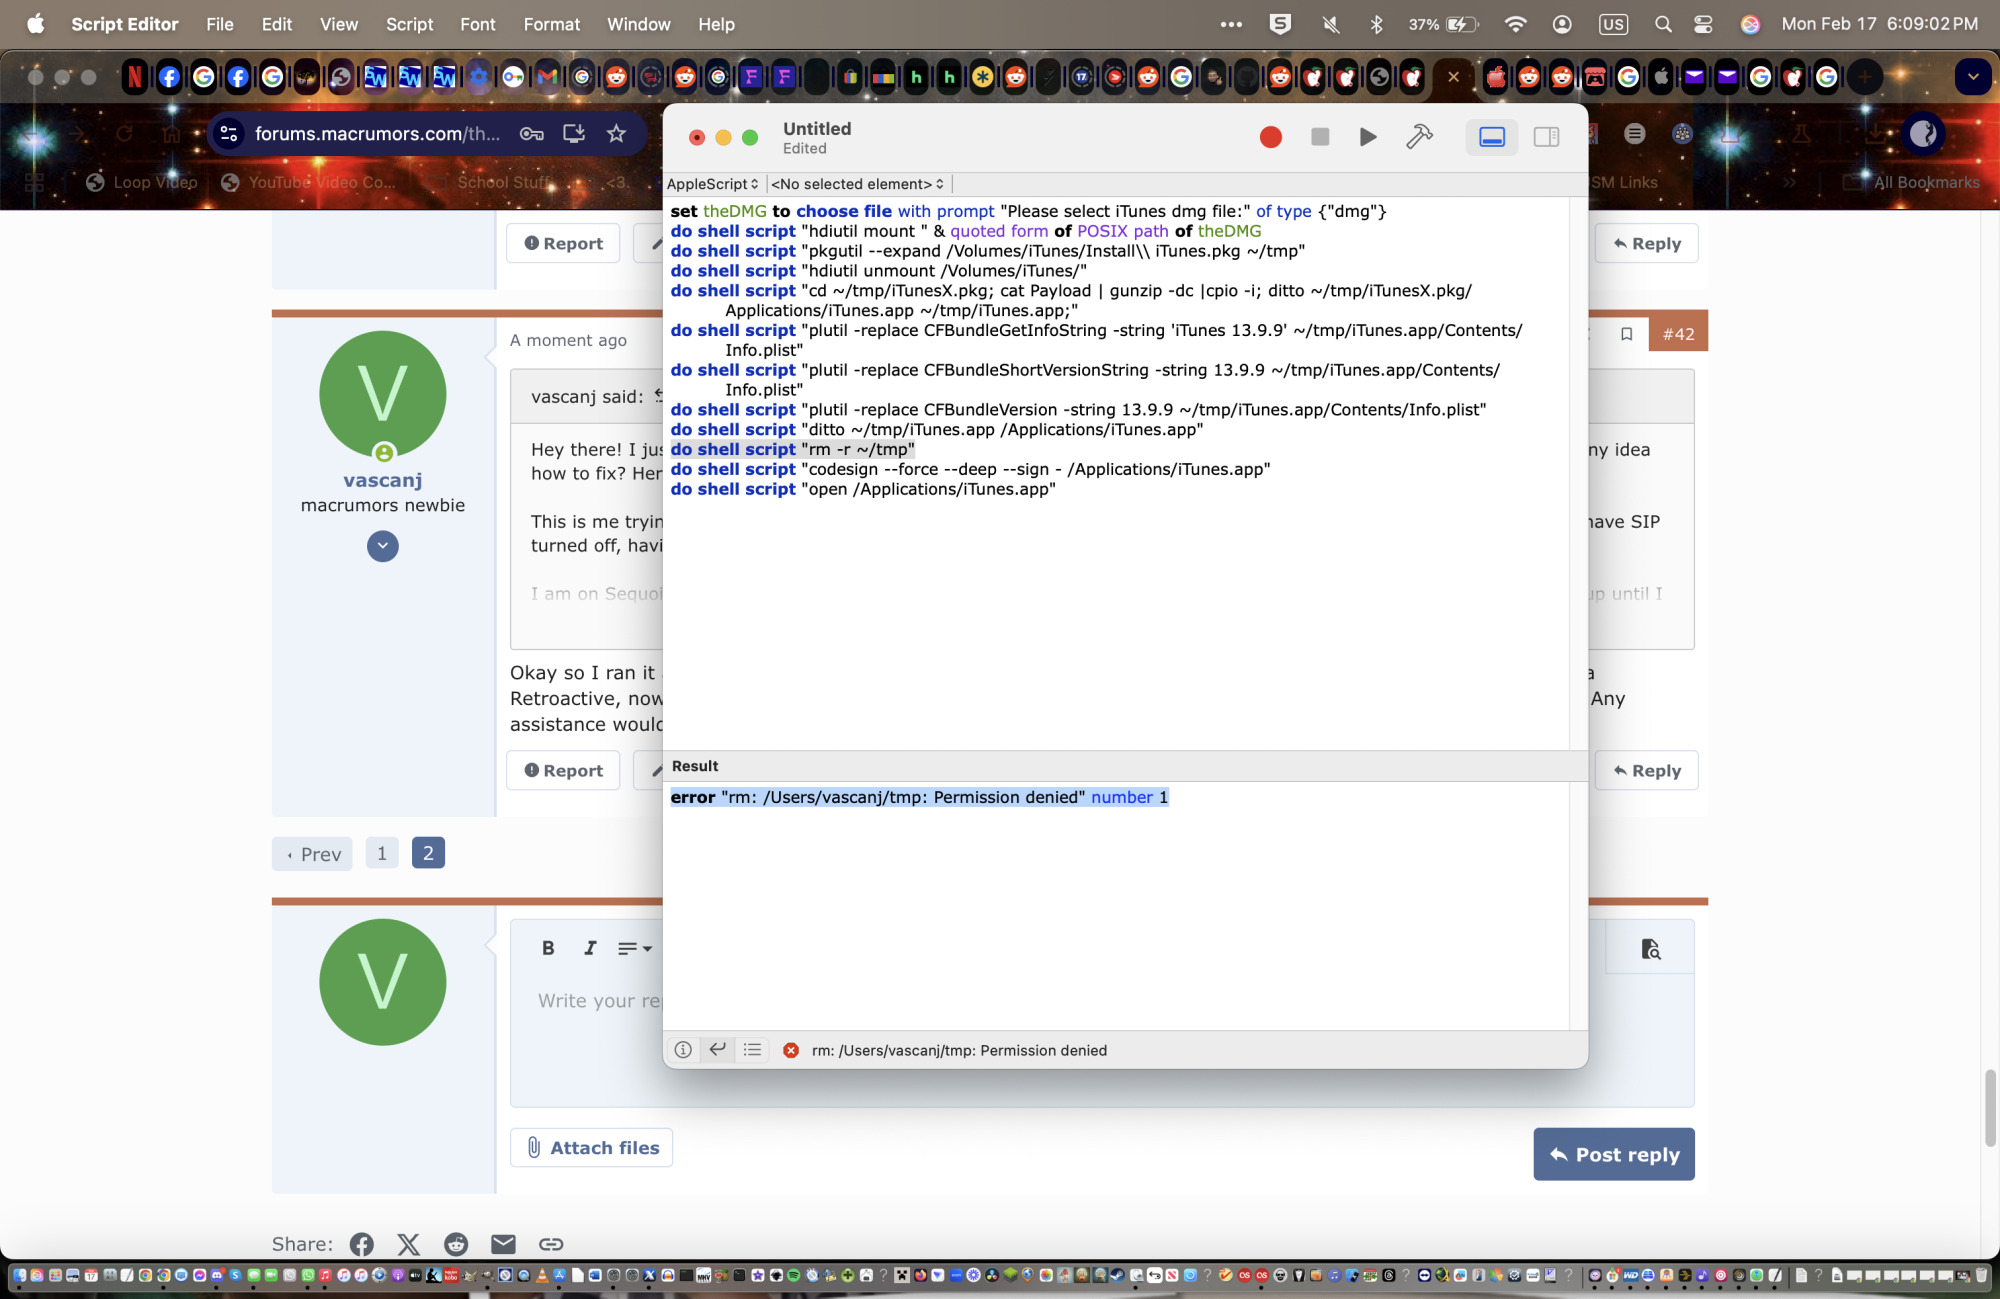Show the description info icon in bottom bar
Image resolution: width=2000 pixels, height=1299 pixels.
pyautogui.click(x=683, y=1050)
